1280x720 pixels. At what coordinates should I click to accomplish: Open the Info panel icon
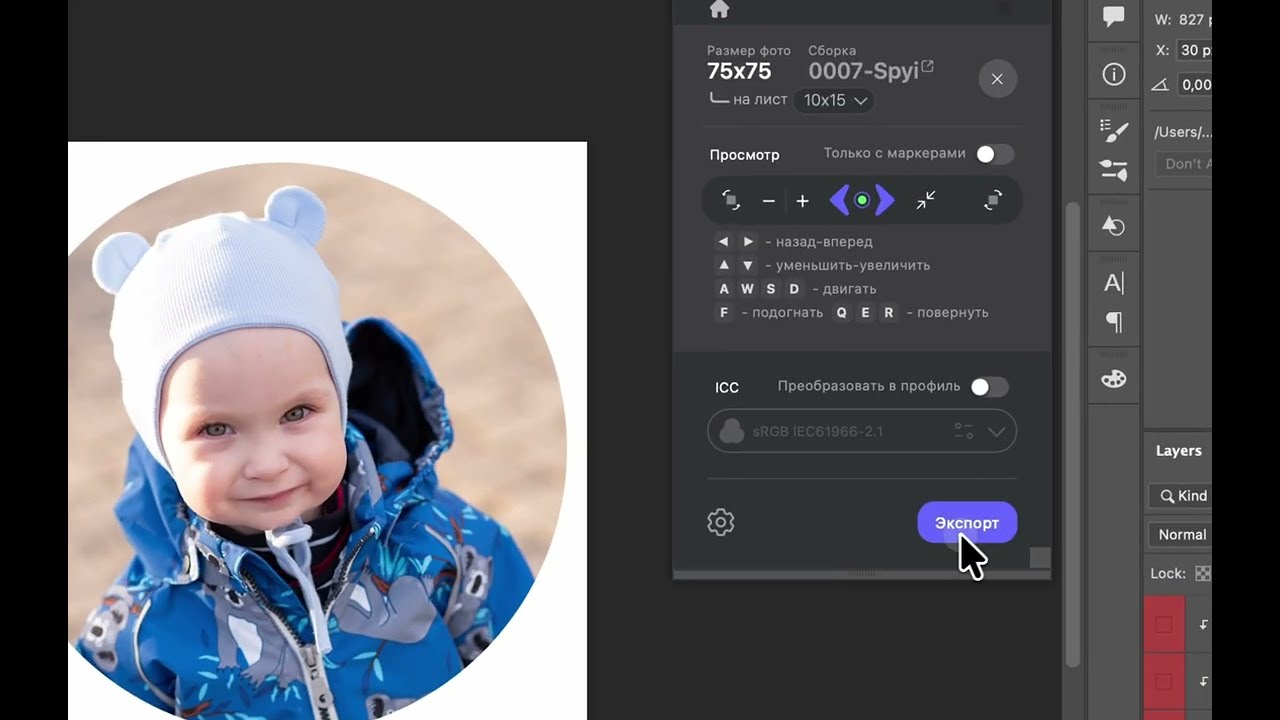point(1113,75)
